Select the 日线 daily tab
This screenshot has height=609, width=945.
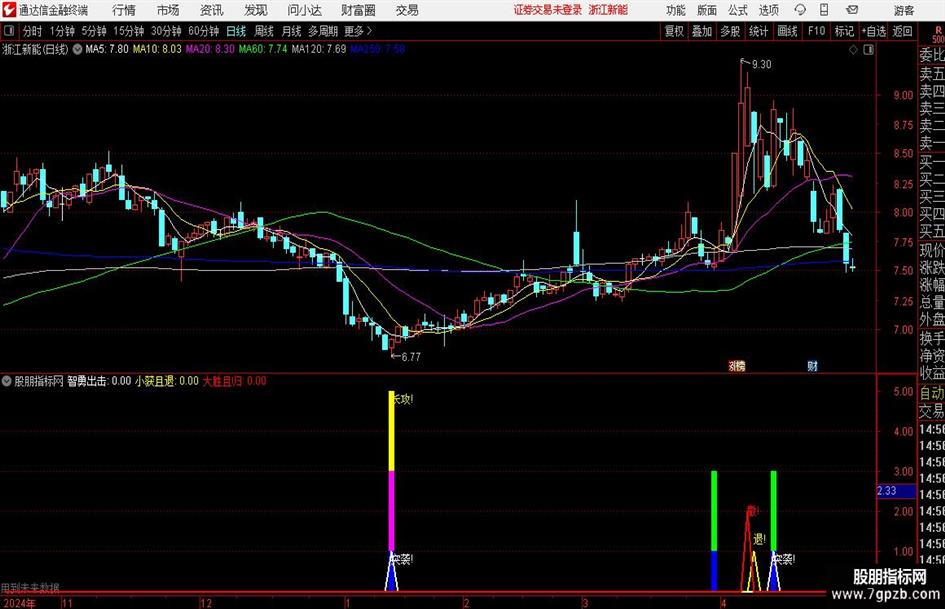pos(236,31)
